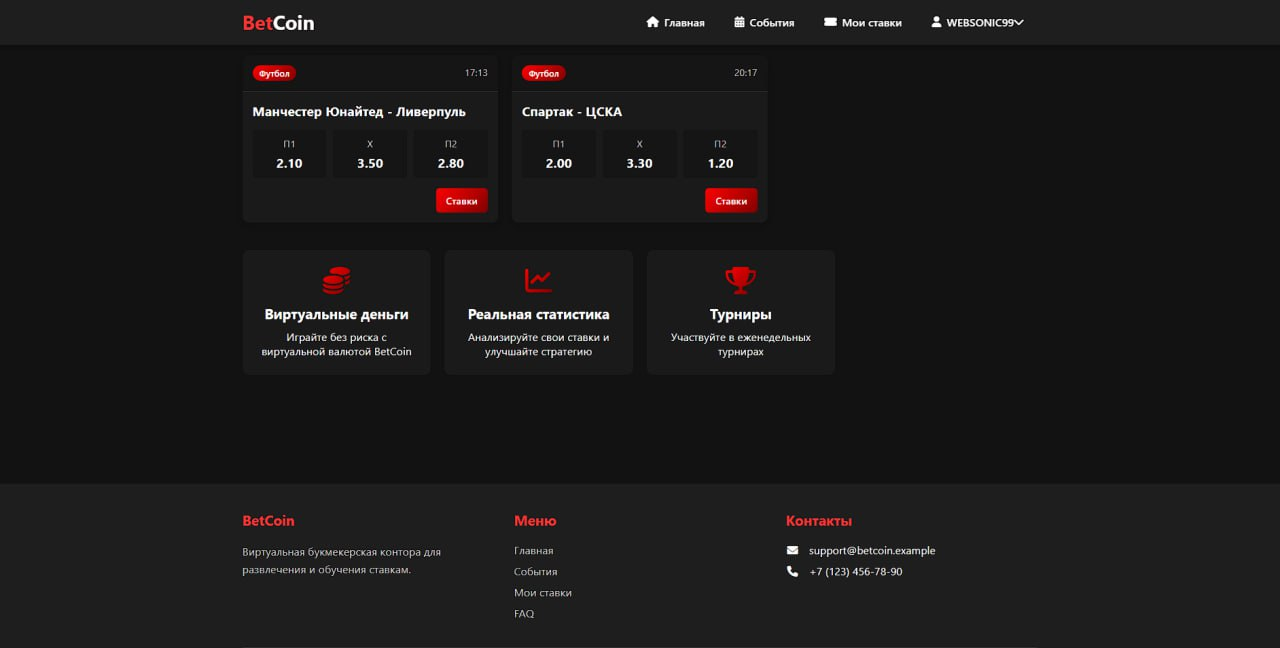
Task: Click the Турниры heading
Action: (x=741, y=314)
